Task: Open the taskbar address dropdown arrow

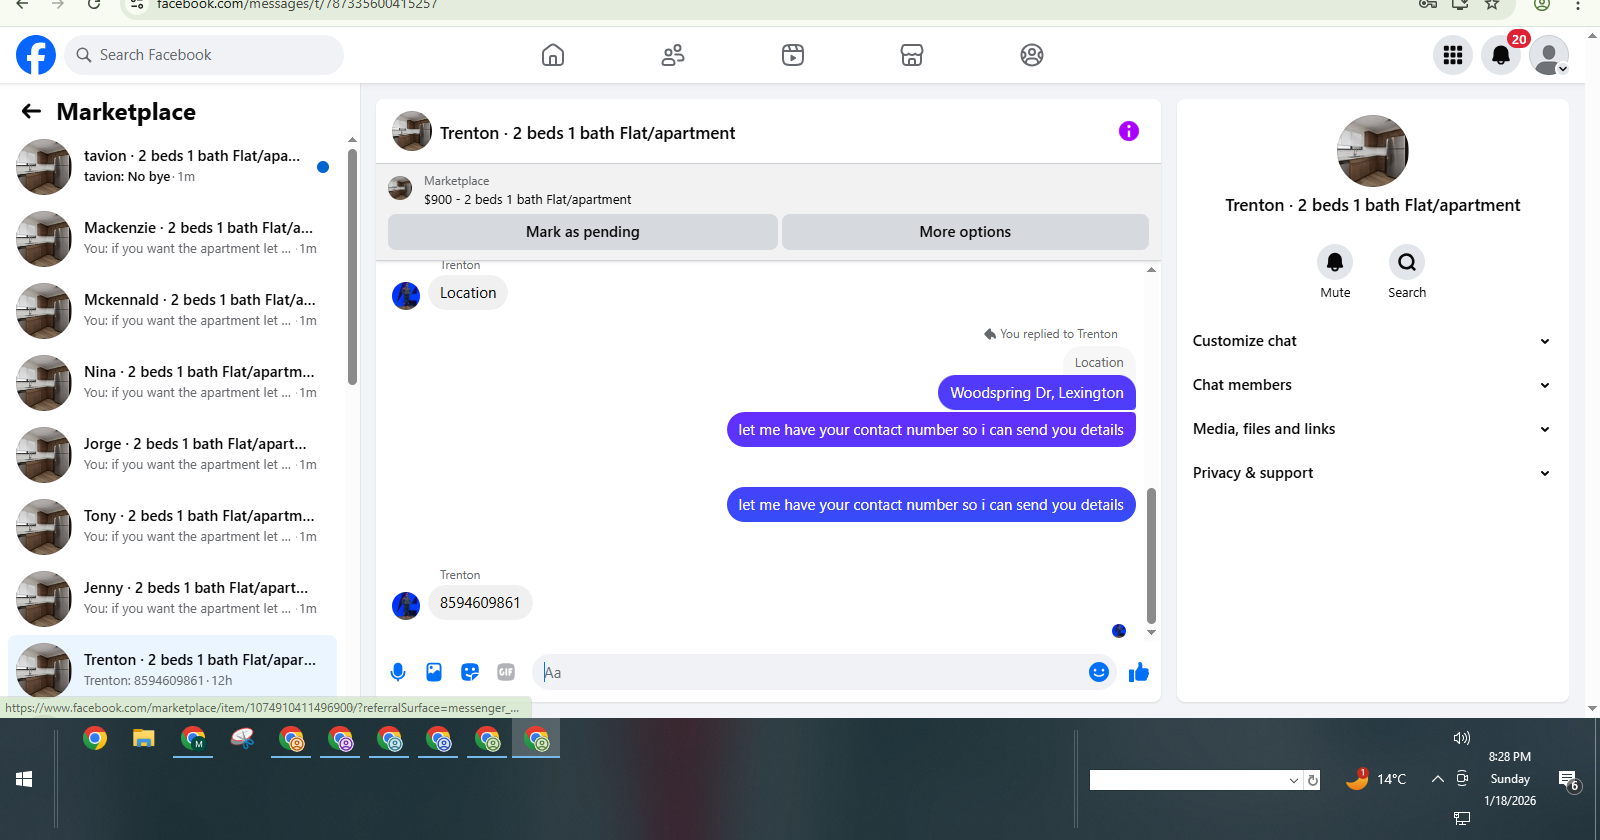Action: 1294,780
